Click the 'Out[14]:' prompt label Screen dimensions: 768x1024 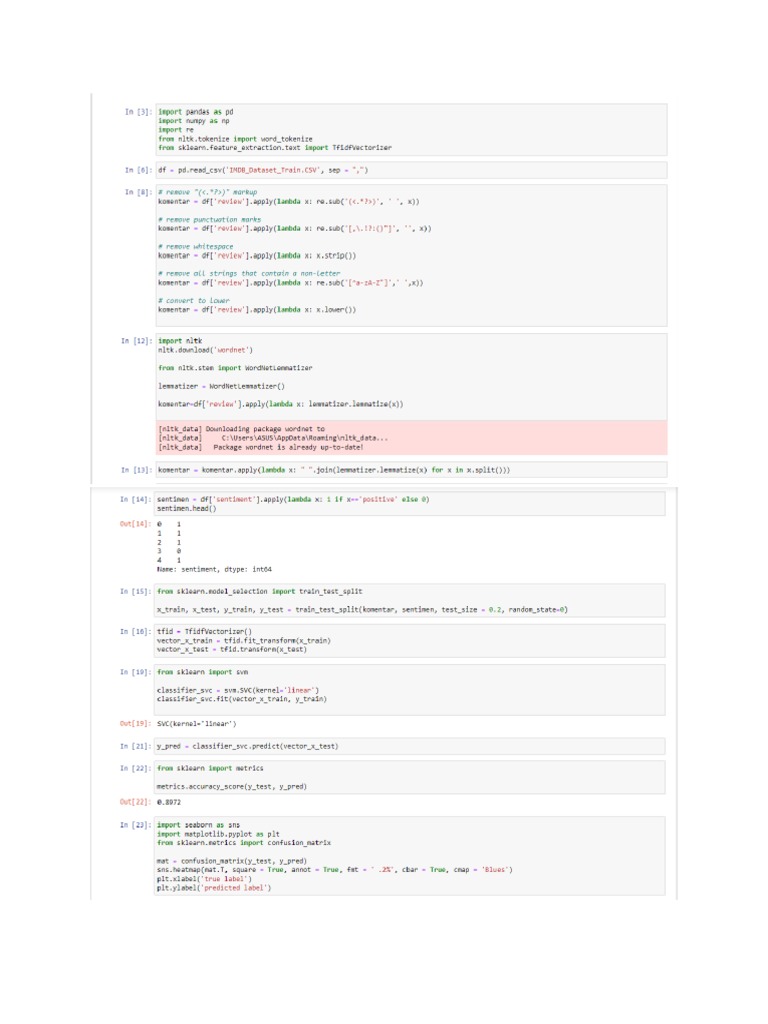tap(135, 524)
